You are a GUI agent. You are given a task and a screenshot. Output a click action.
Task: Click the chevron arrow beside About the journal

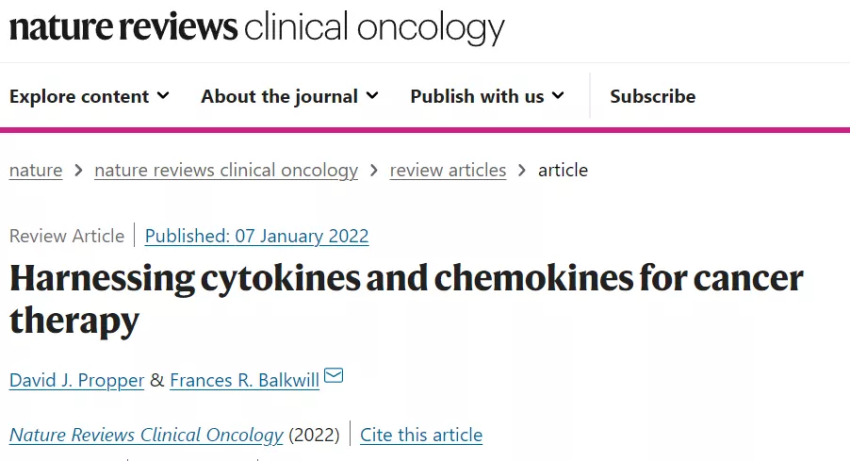[x=372, y=96]
